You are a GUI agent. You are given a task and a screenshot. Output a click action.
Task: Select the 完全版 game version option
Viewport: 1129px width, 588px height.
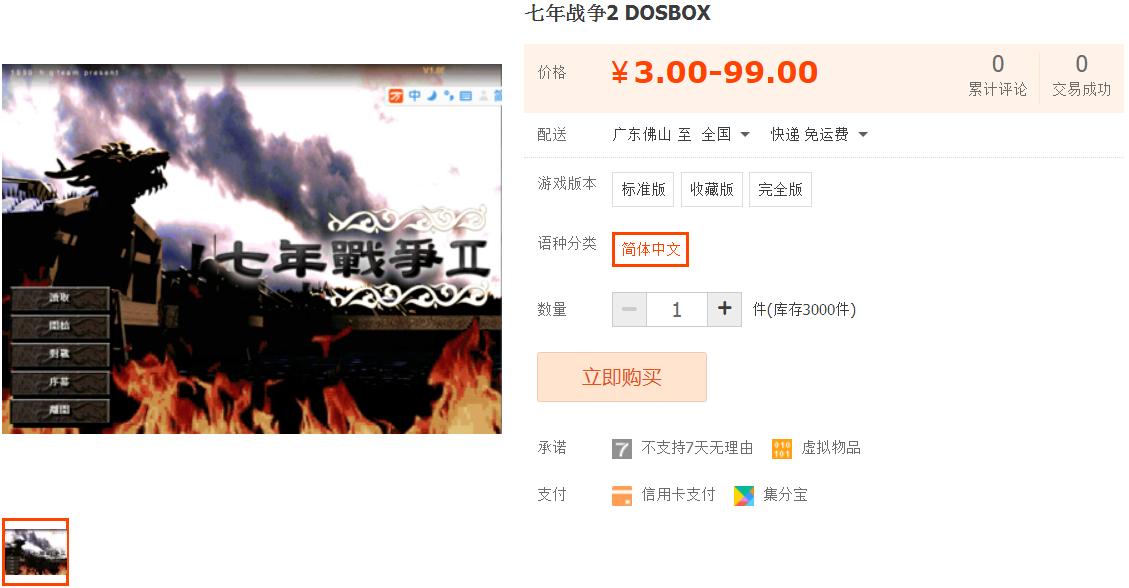pyautogui.click(x=780, y=189)
